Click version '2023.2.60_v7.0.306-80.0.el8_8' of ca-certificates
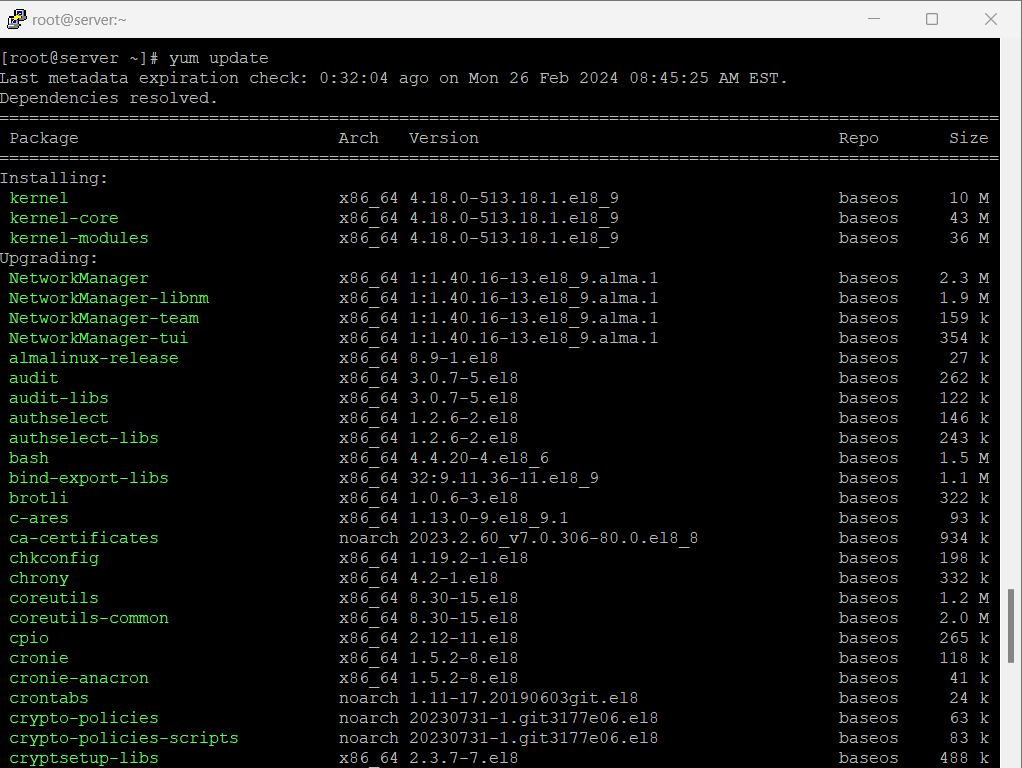The height and width of the screenshot is (768, 1022). 553,538
